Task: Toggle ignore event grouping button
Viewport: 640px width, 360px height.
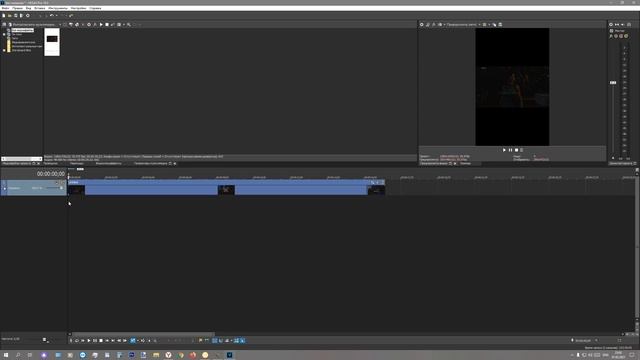Action: (242, 340)
